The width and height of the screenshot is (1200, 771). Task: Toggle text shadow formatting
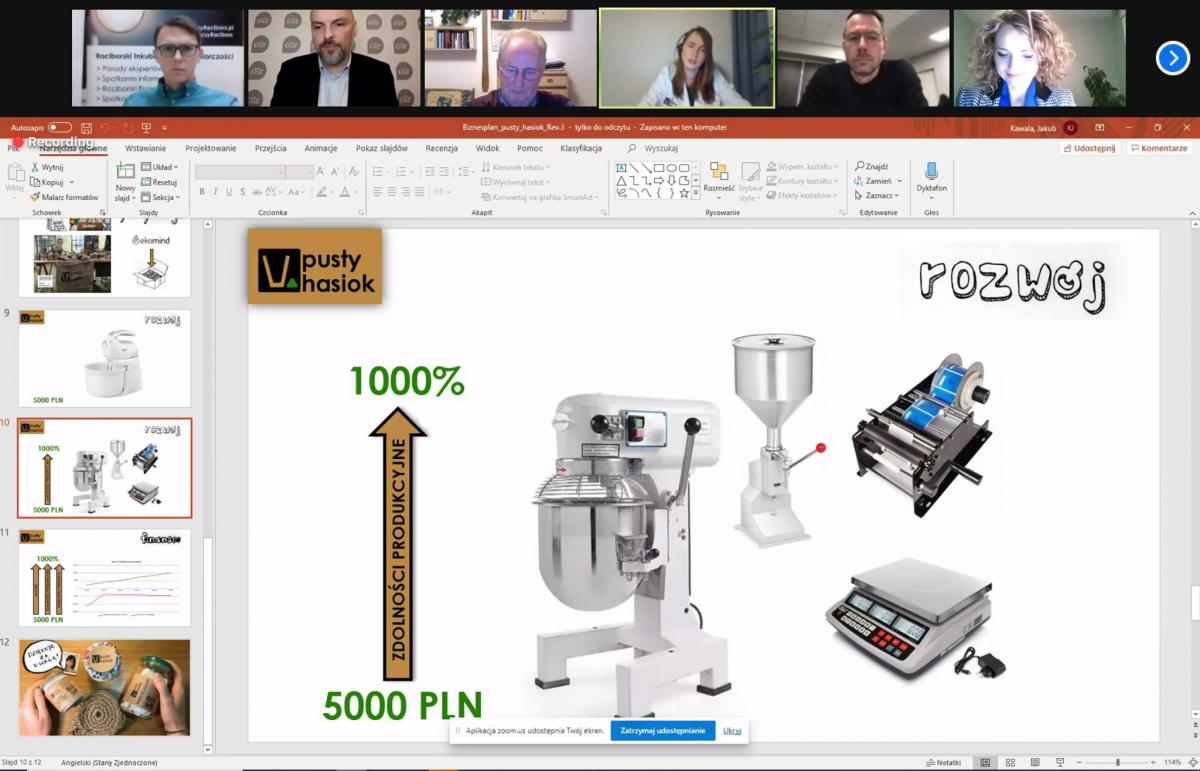tap(243, 192)
